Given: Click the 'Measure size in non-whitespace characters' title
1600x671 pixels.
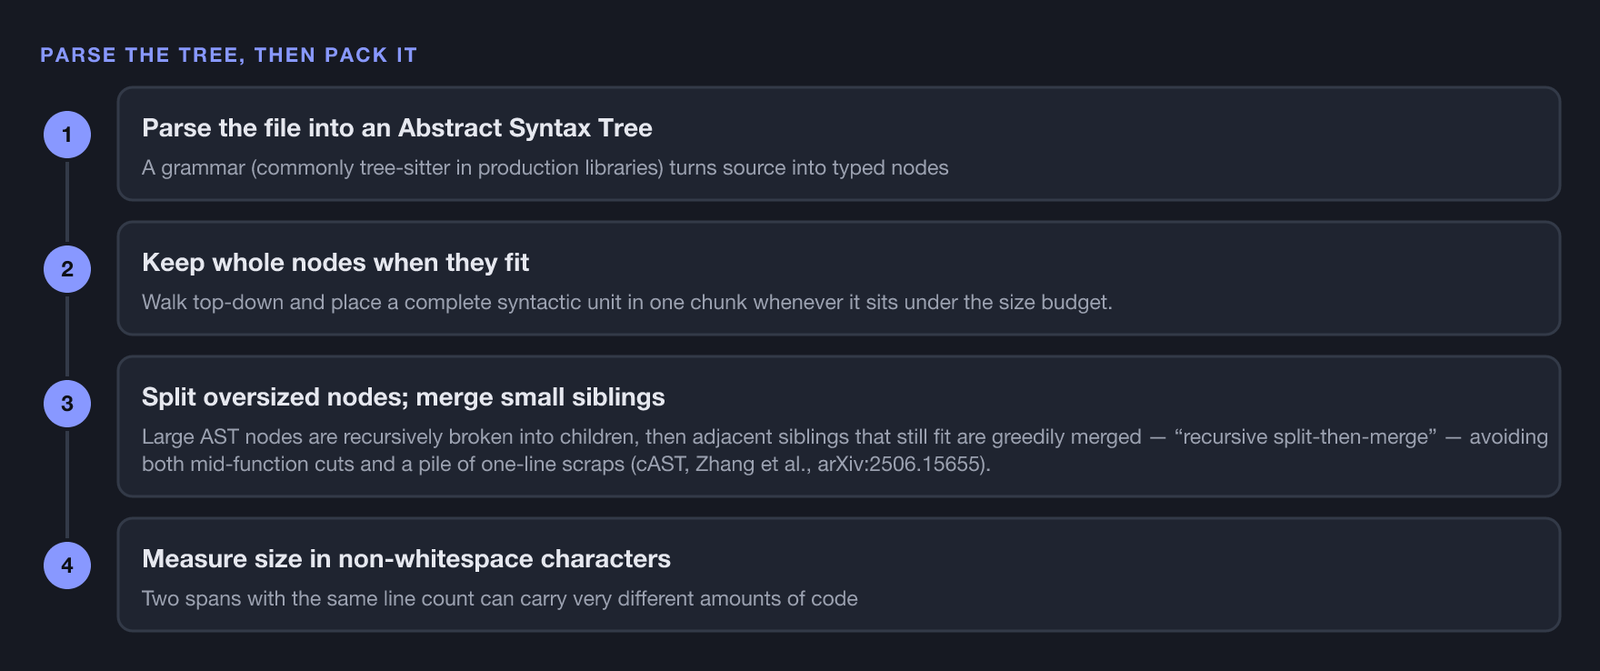Looking at the screenshot, I should point(406,559).
